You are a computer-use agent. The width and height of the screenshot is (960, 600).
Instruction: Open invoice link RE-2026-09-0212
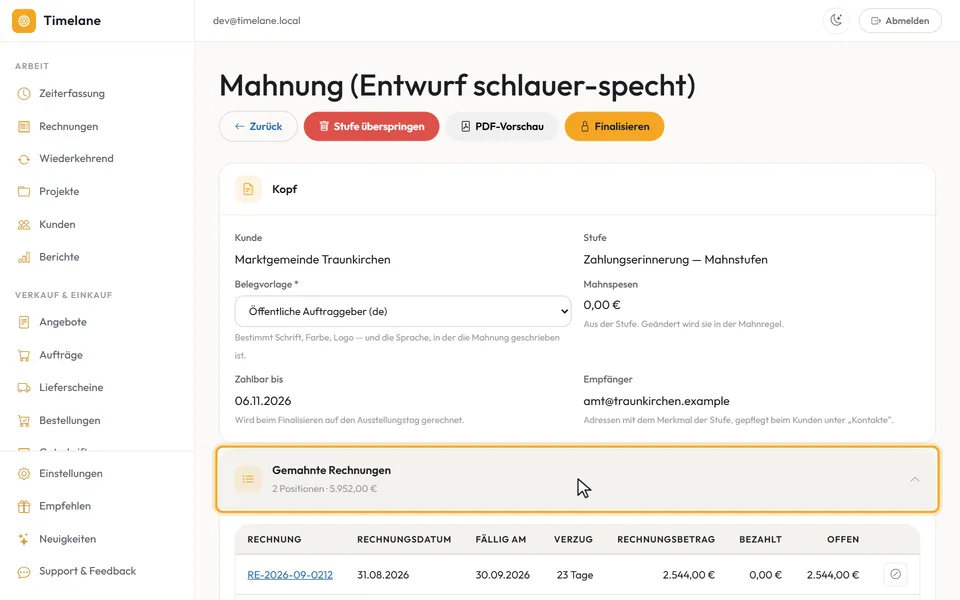coord(290,575)
